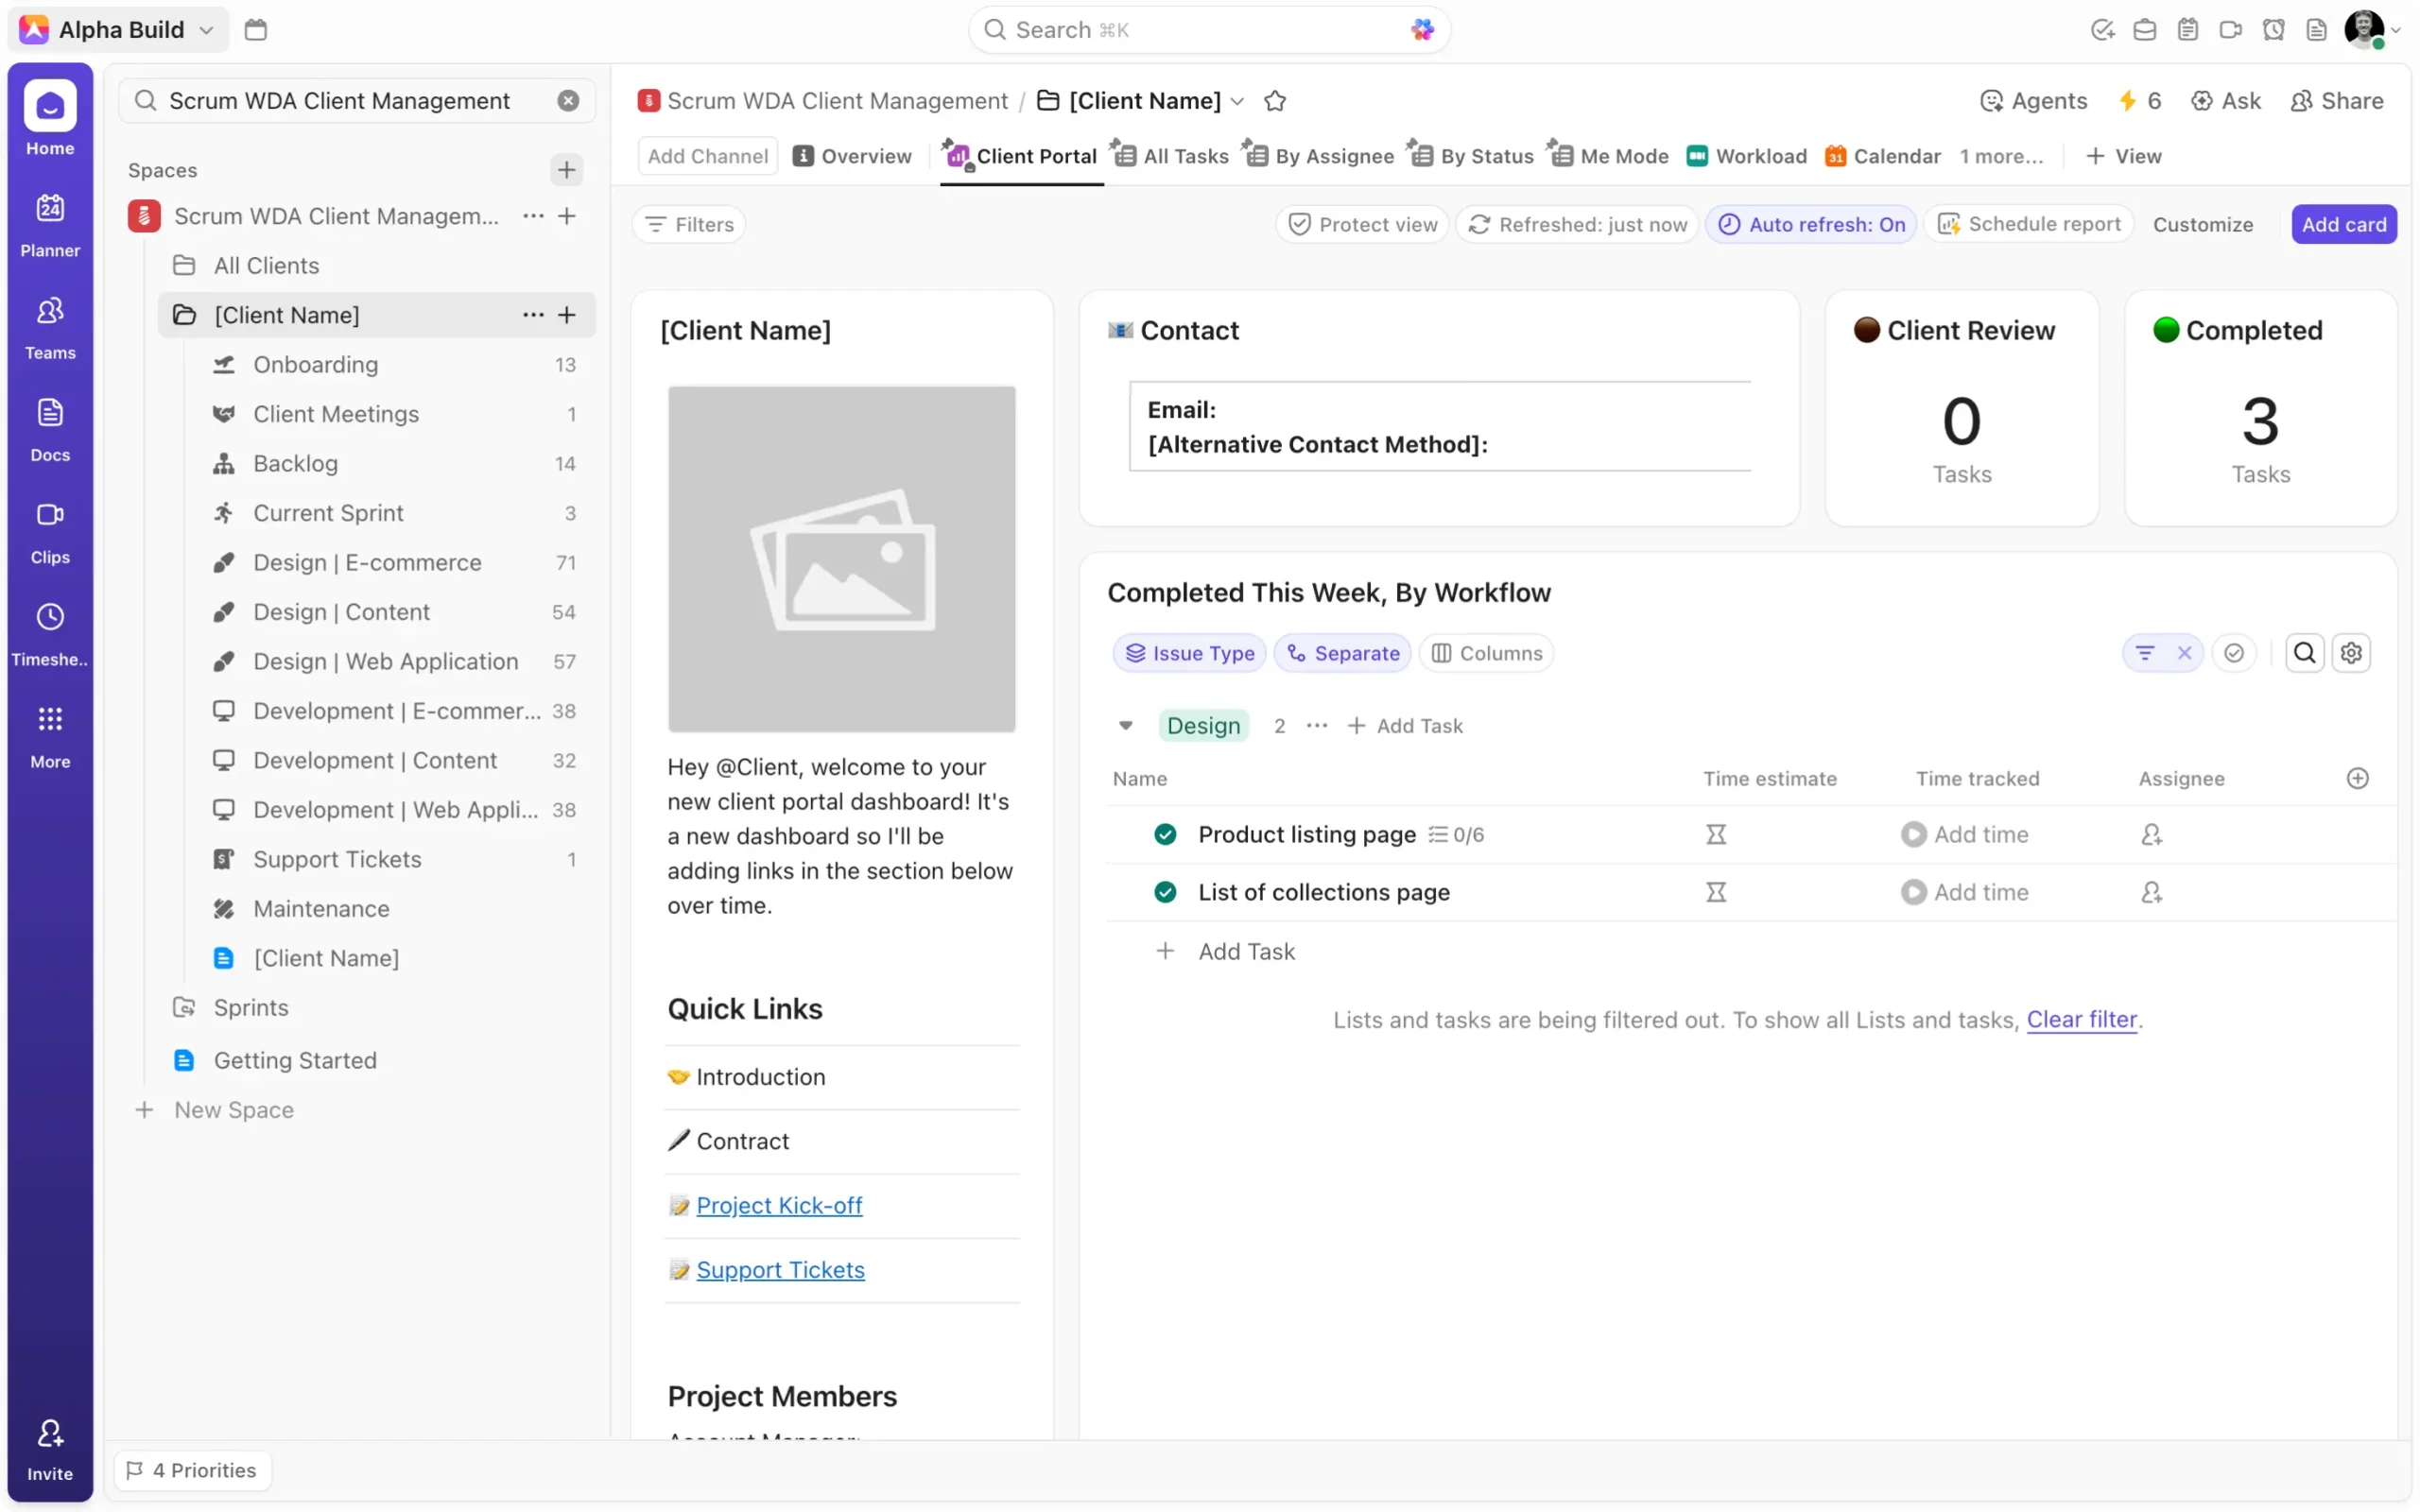
Task: Toggle List of collections page completion check
Action: coord(1165,892)
